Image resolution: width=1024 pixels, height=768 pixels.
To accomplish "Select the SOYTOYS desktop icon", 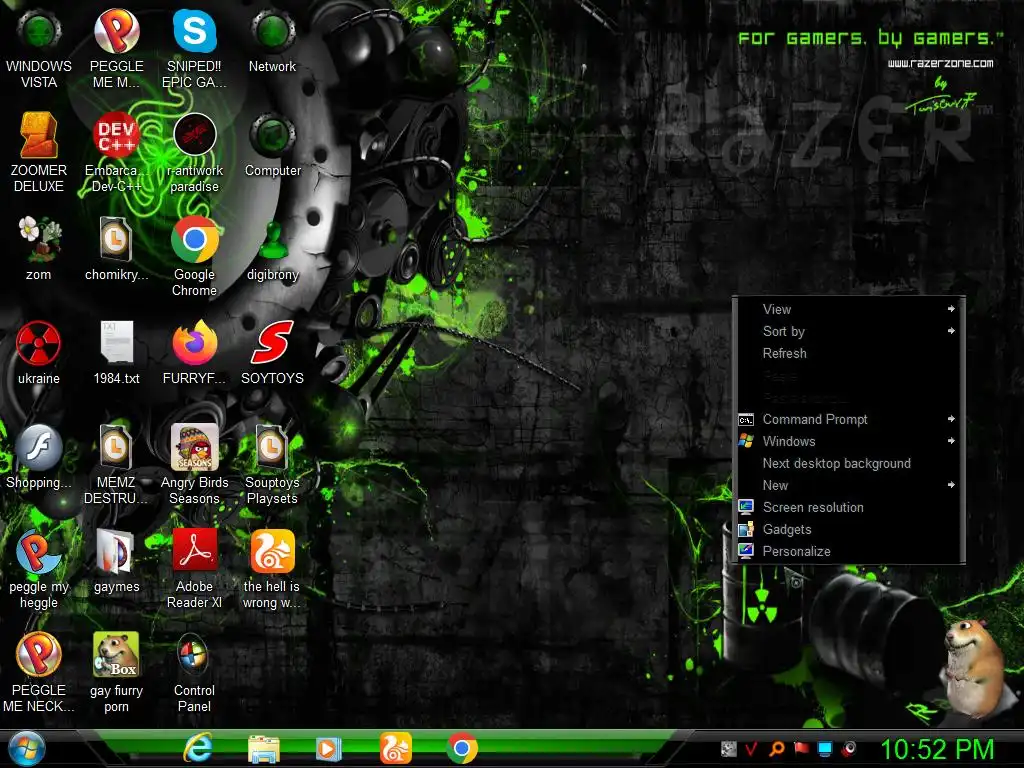I will tap(272, 353).
